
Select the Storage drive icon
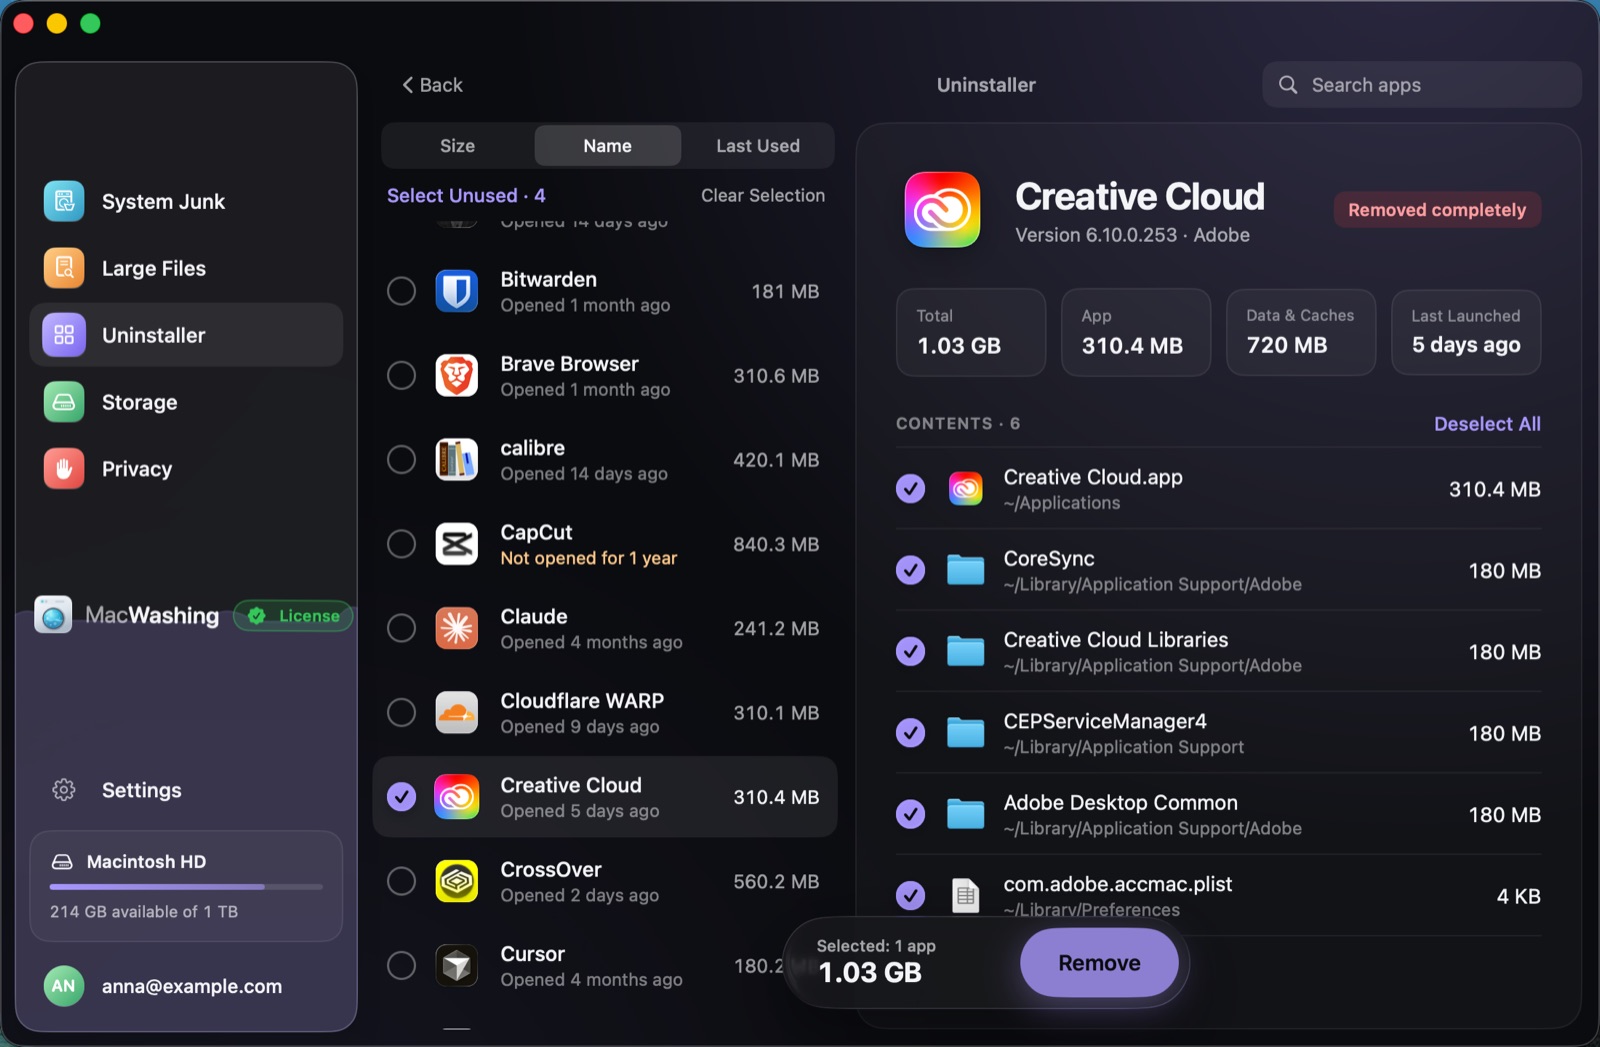tap(64, 402)
